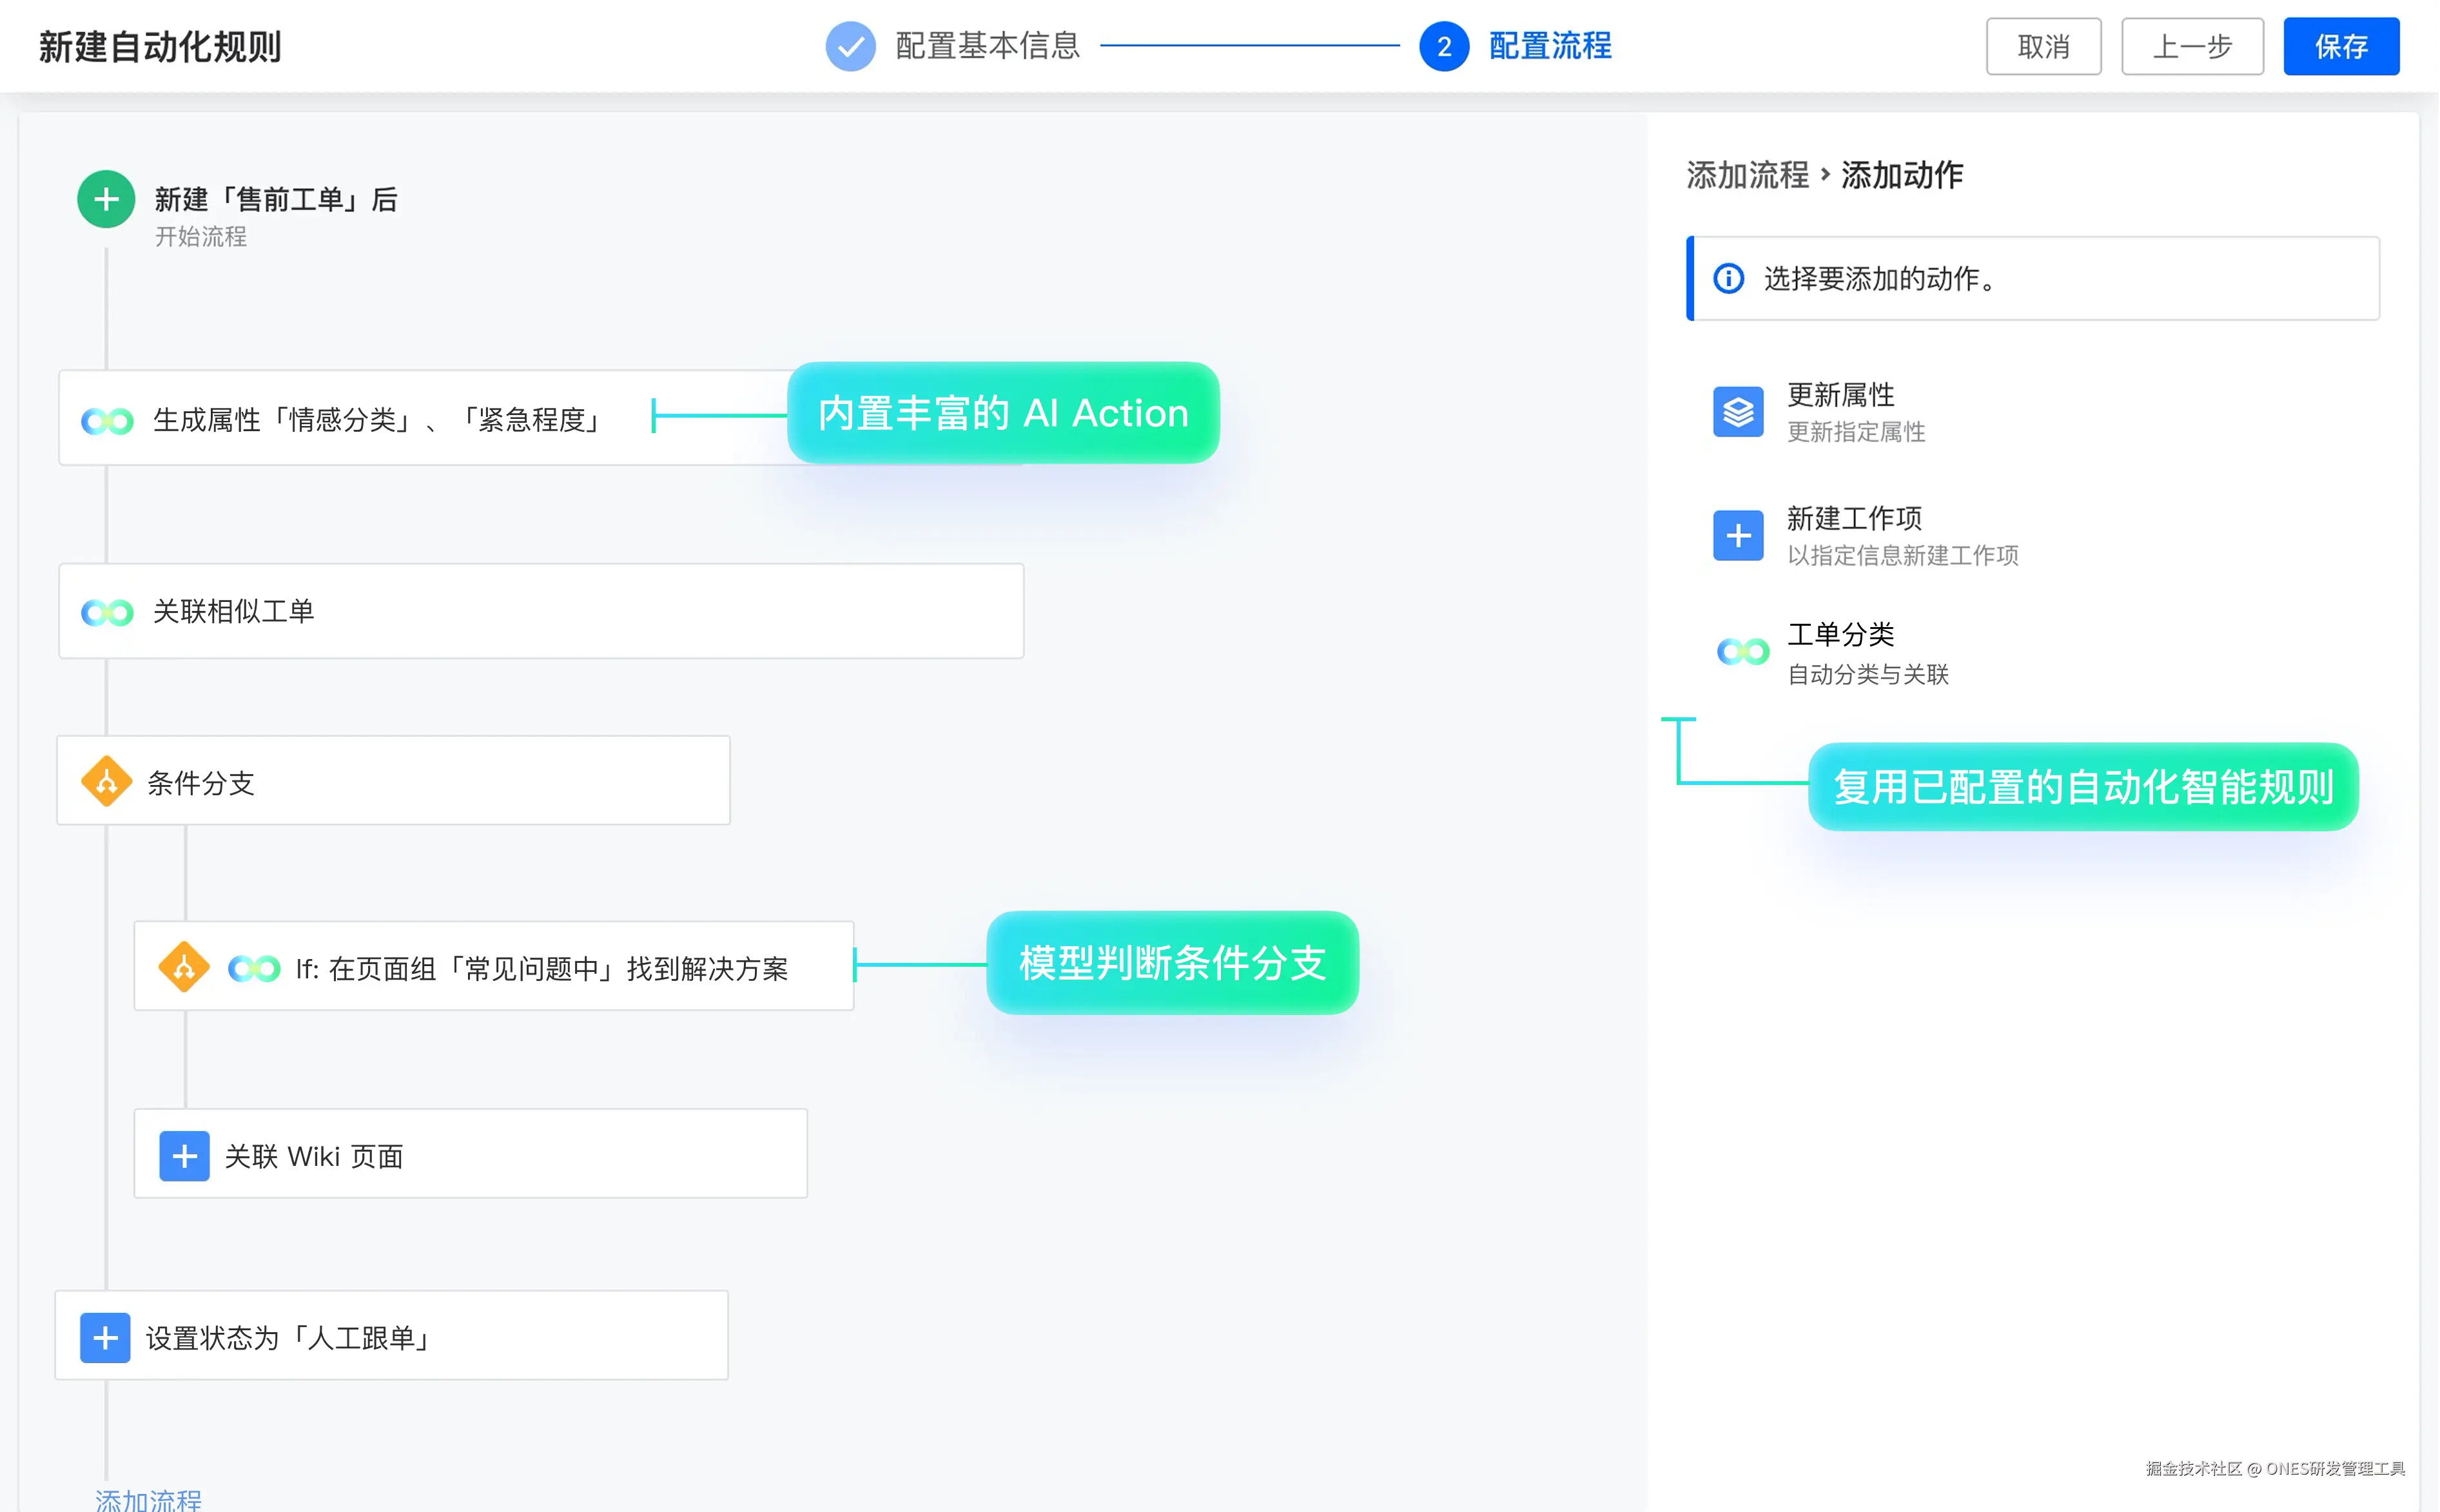The image size is (2440, 1512).
Task: Click blue plus icon on 关联 Wiki 页面
Action: (184, 1156)
